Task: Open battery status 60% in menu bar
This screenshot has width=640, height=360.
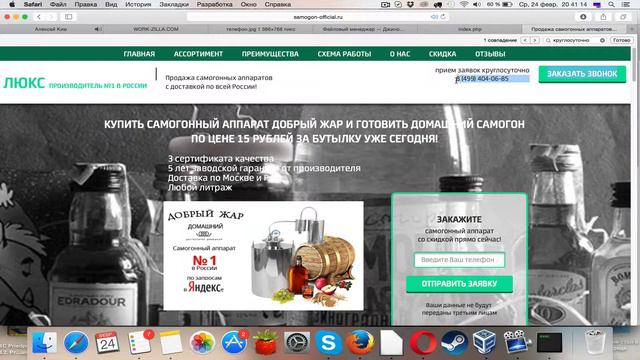Action: pyautogui.click(x=499, y=4)
